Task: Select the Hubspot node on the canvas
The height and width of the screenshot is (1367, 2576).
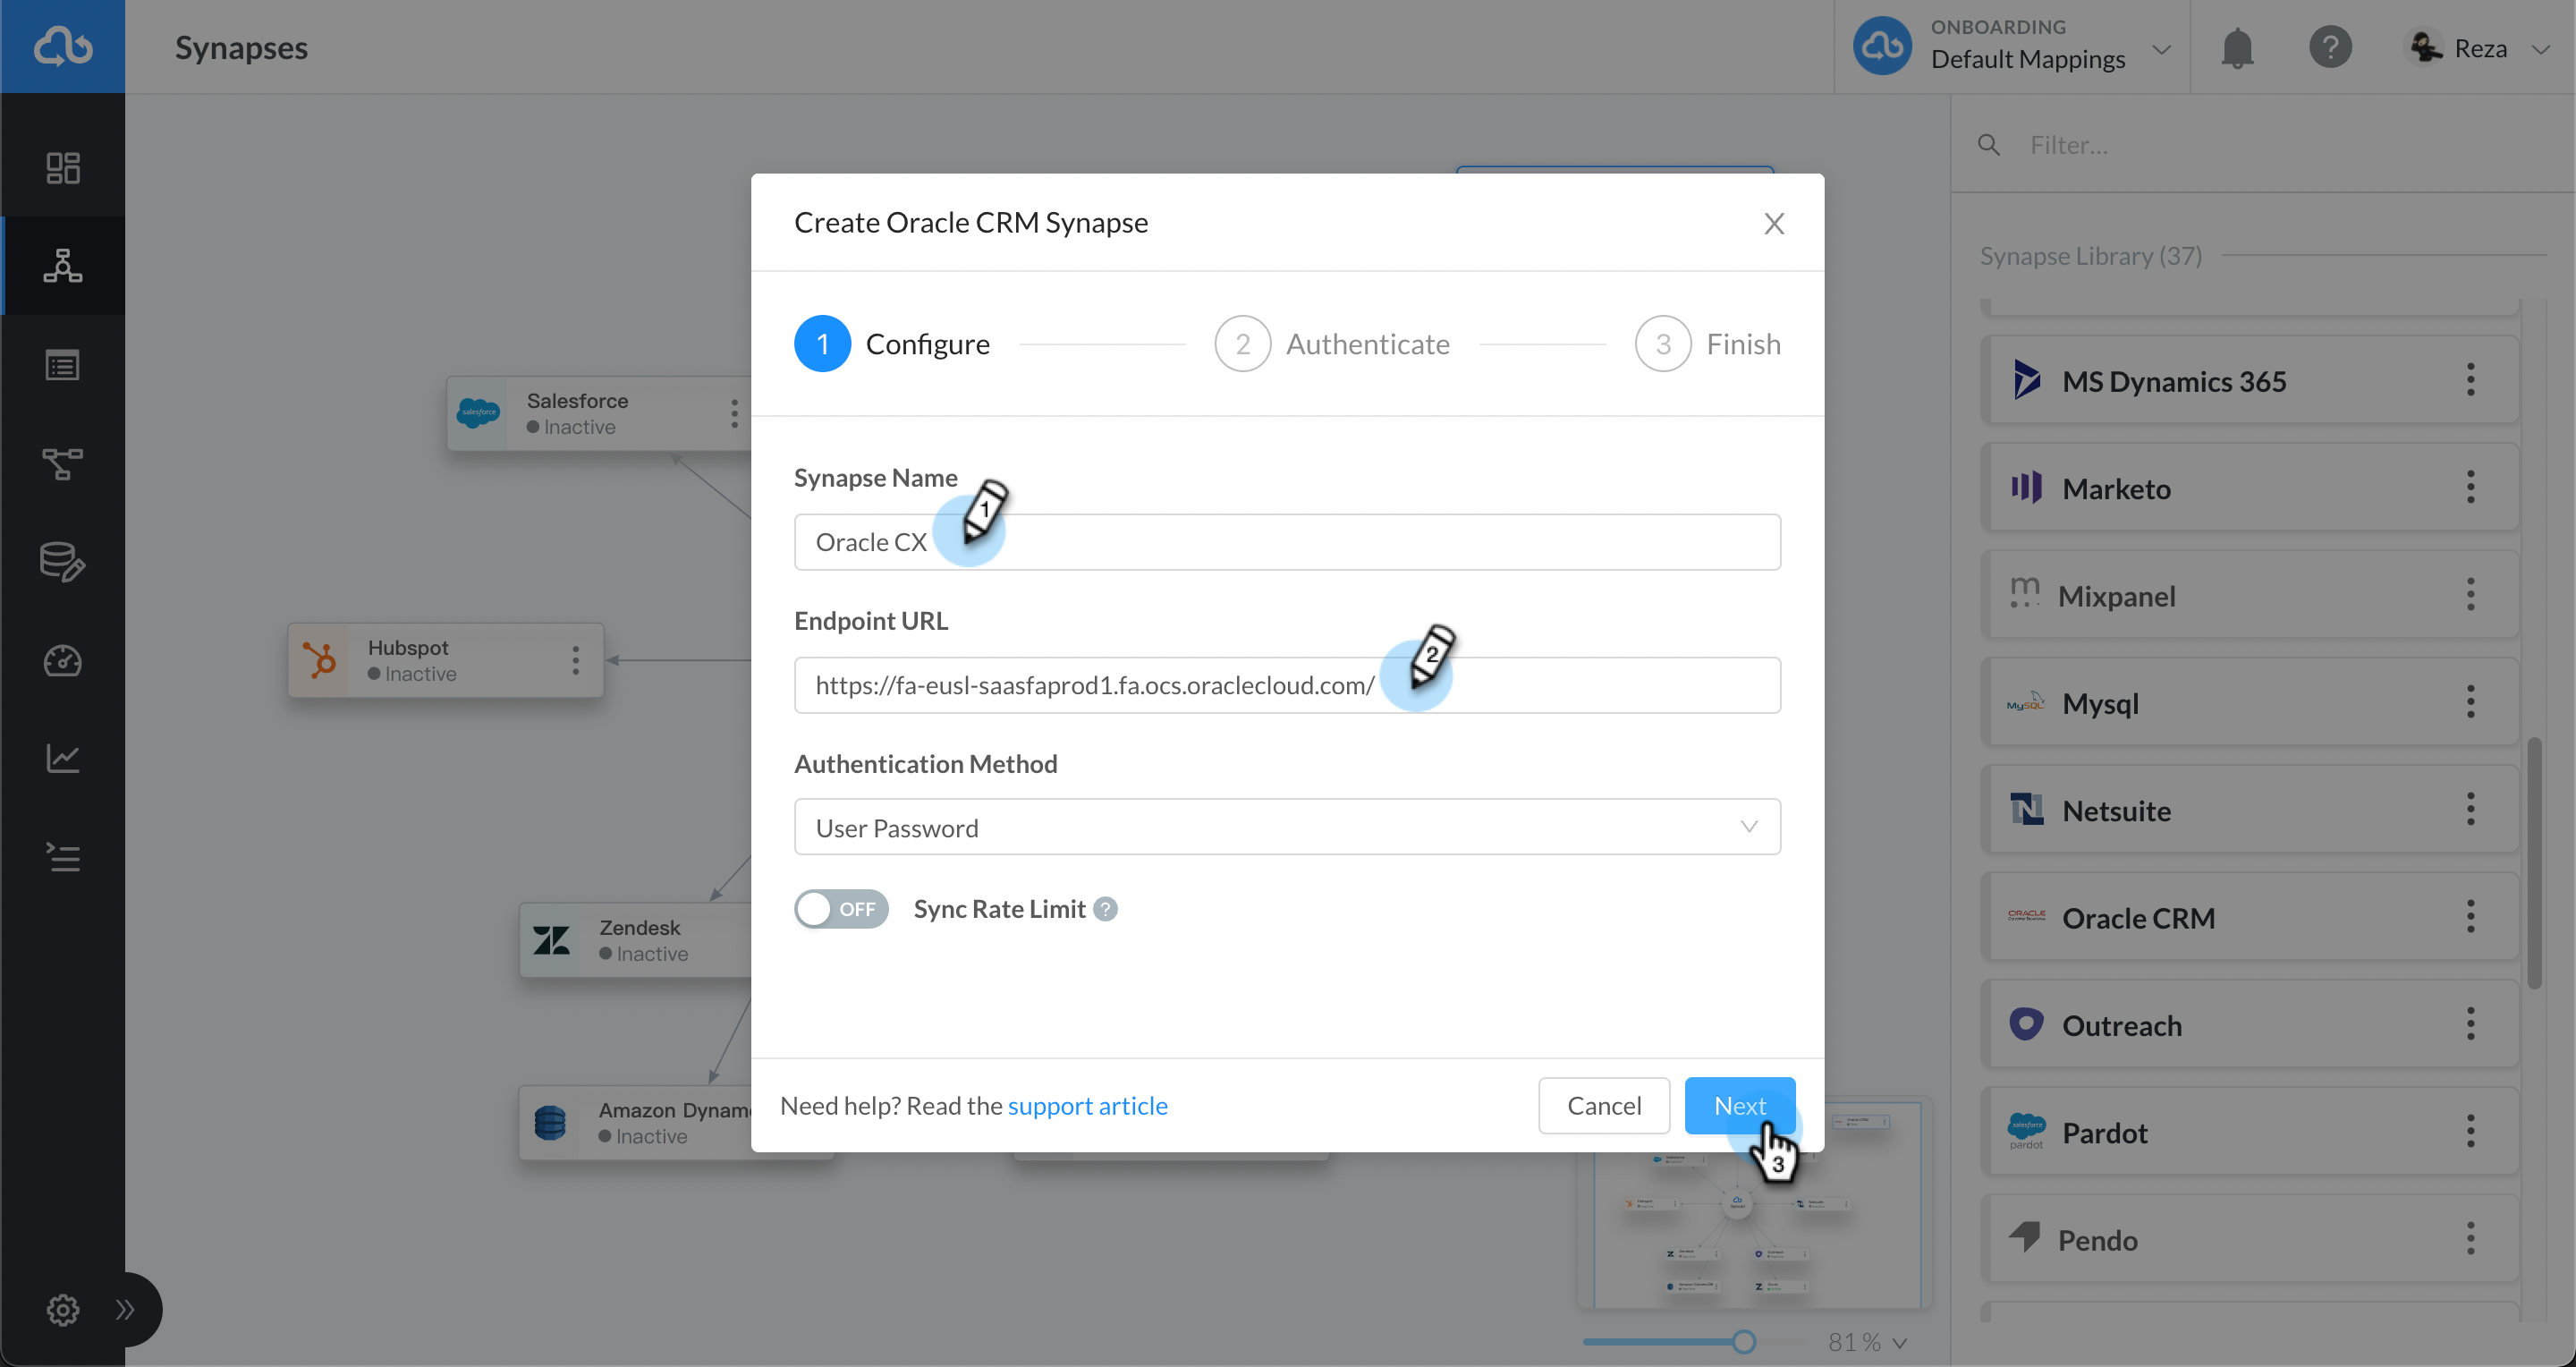Action: pyautogui.click(x=446, y=660)
